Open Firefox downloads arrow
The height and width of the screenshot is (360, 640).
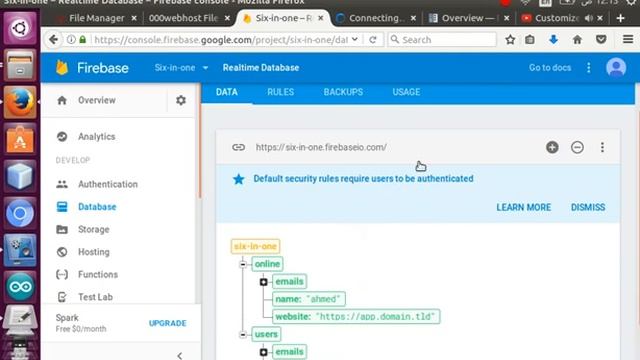coord(553,40)
